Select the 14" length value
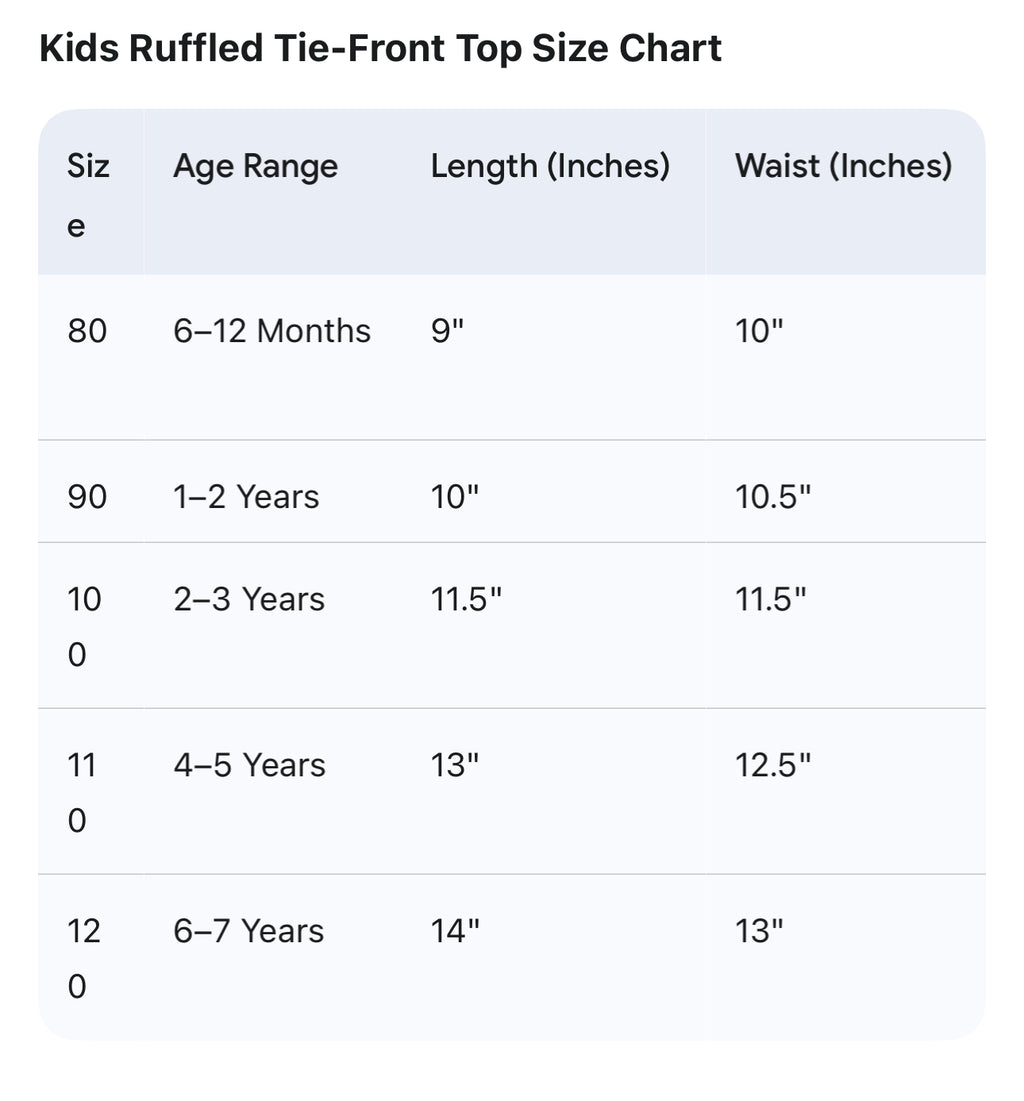 click(x=455, y=932)
